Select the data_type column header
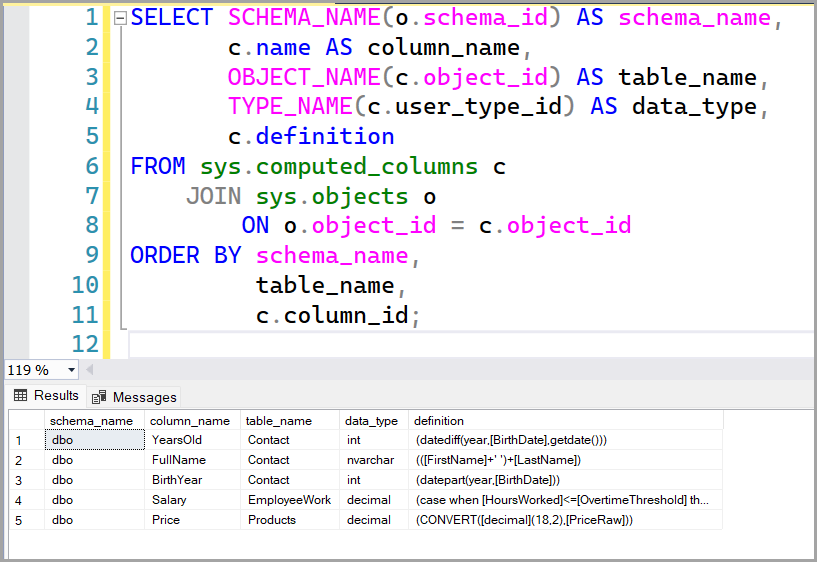Screen dimensions: 817x562 [374, 420]
